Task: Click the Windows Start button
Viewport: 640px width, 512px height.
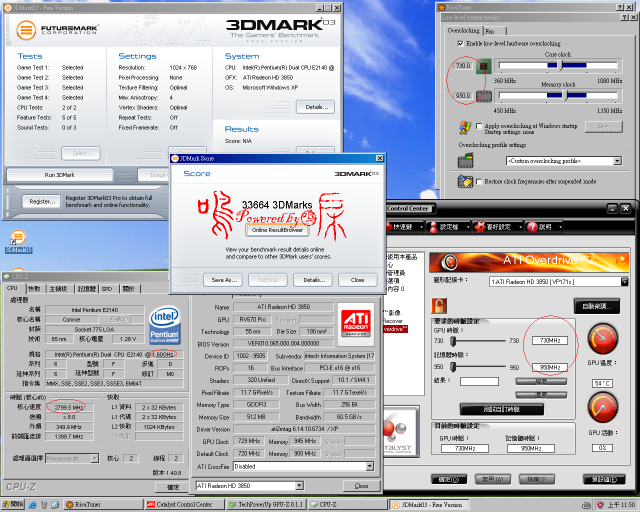Action: (13, 505)
